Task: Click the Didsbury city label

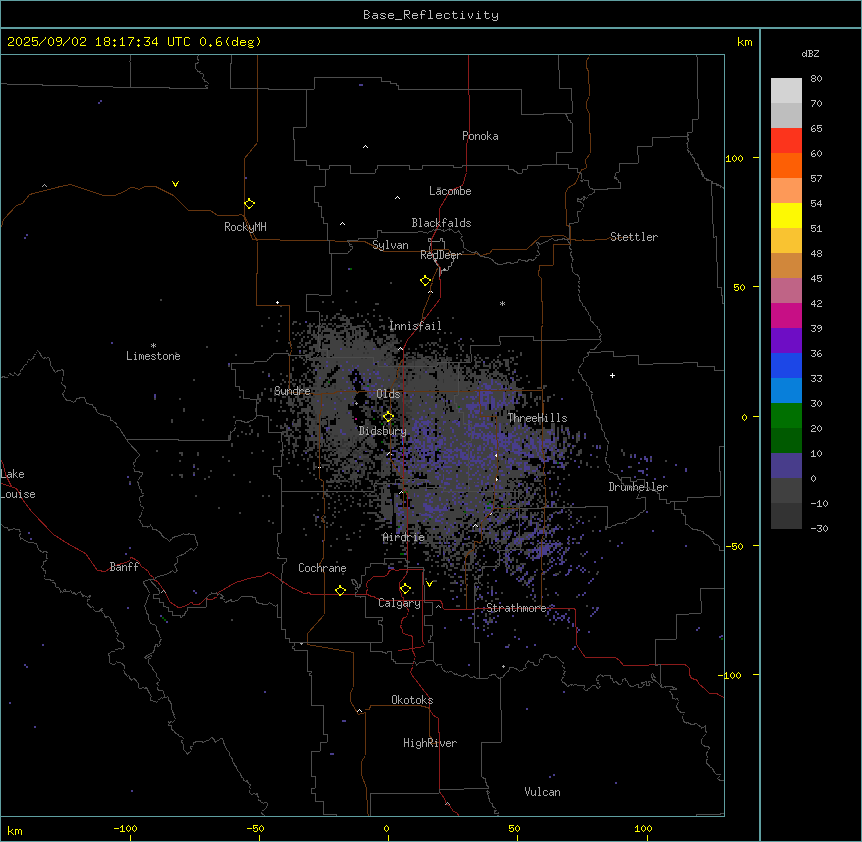Action: click(383, 431)
